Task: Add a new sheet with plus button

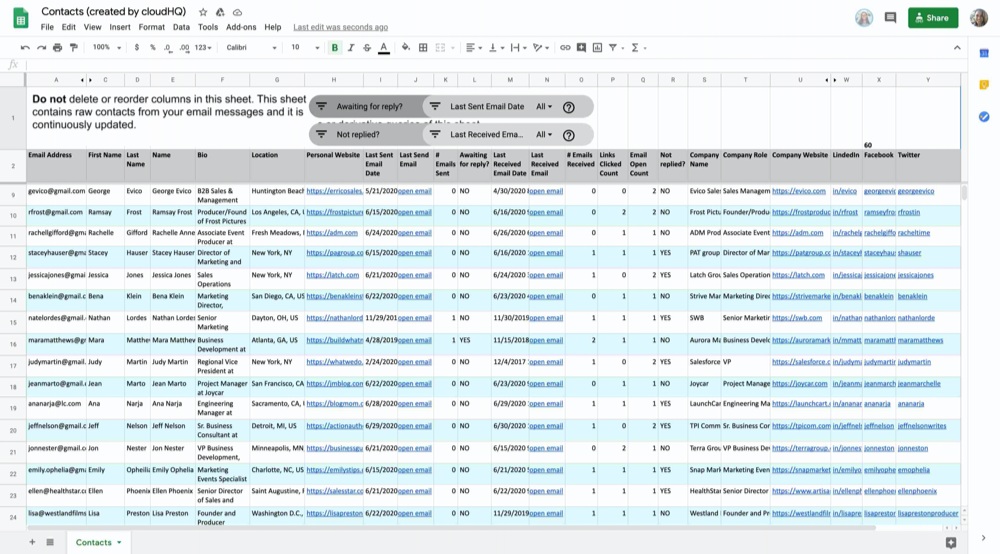Action: [x=32, y=542]
